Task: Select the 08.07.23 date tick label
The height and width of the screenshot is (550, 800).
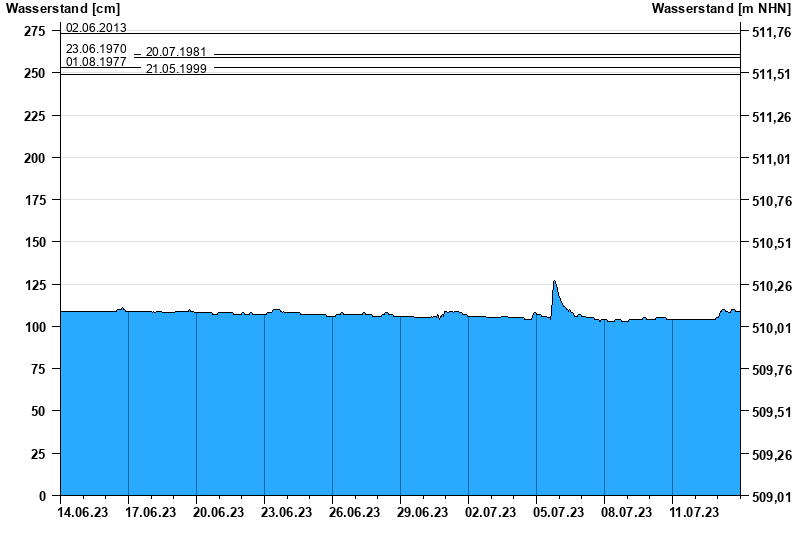Action: click(626, 513)
